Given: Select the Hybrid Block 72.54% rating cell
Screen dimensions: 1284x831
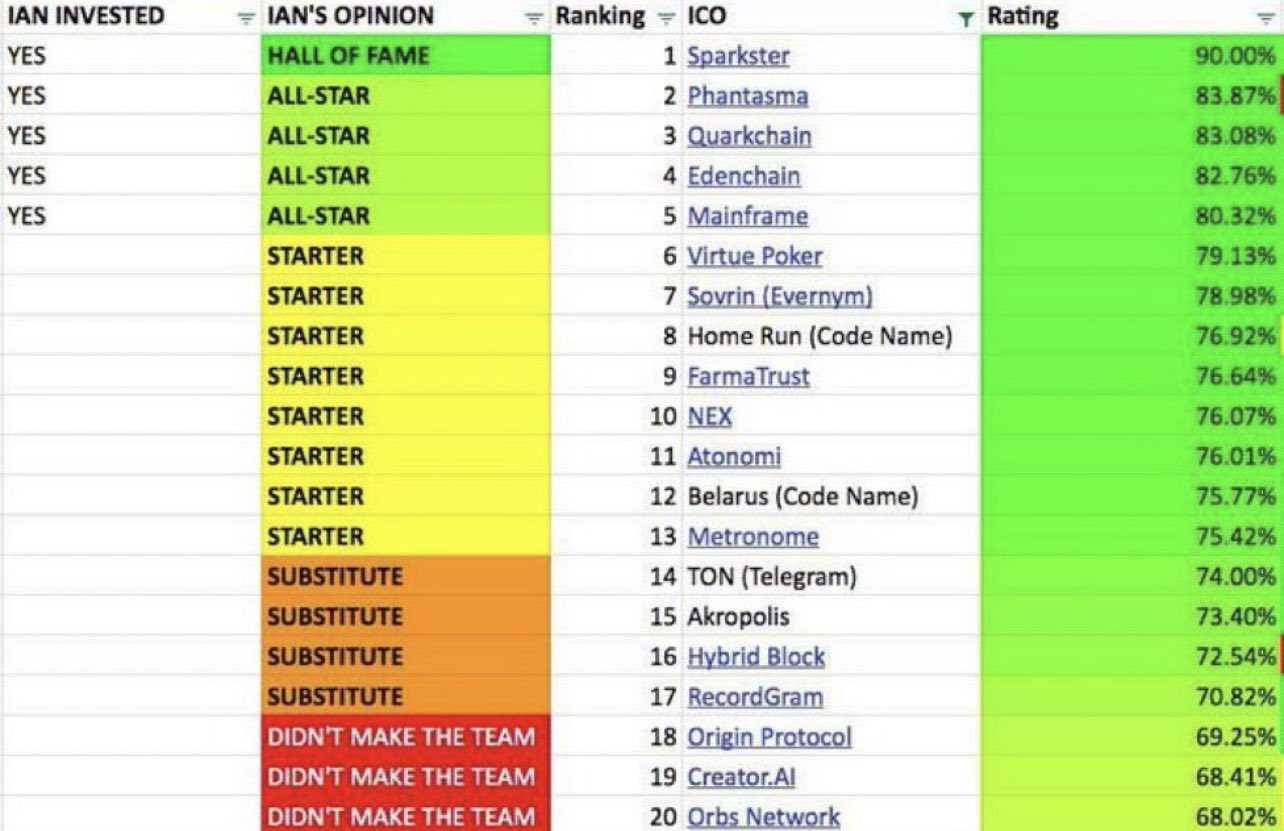Looking at the screenshot, I should tap(1130, 657).
